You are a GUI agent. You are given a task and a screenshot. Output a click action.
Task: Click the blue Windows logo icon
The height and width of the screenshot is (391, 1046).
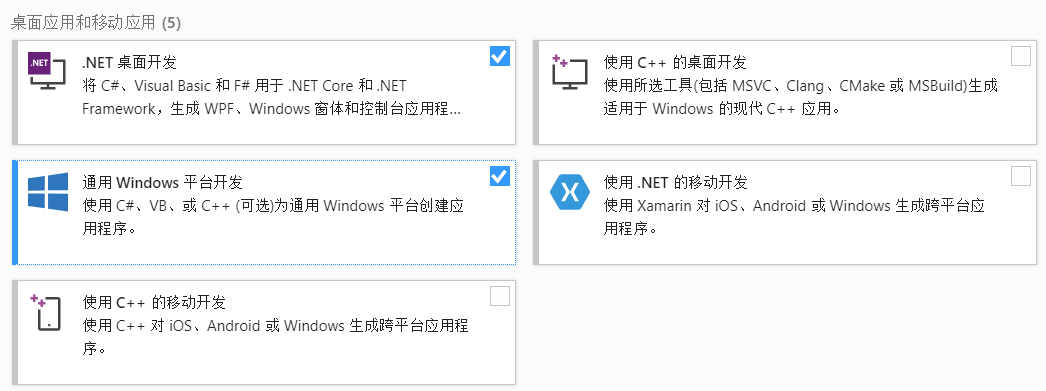(x=48, y=191)
